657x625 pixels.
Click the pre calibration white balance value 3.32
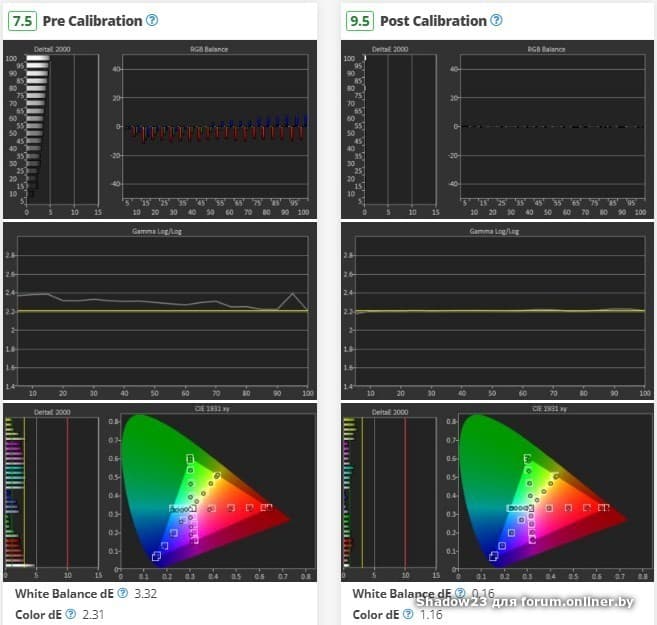[145, 594]
